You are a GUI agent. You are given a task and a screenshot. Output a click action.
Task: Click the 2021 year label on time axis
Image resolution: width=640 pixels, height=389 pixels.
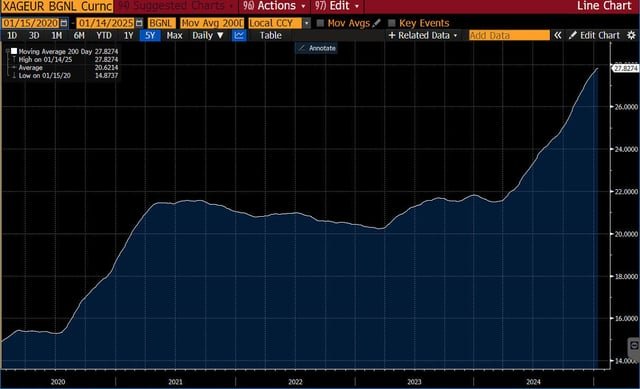(x=176, y=382)
